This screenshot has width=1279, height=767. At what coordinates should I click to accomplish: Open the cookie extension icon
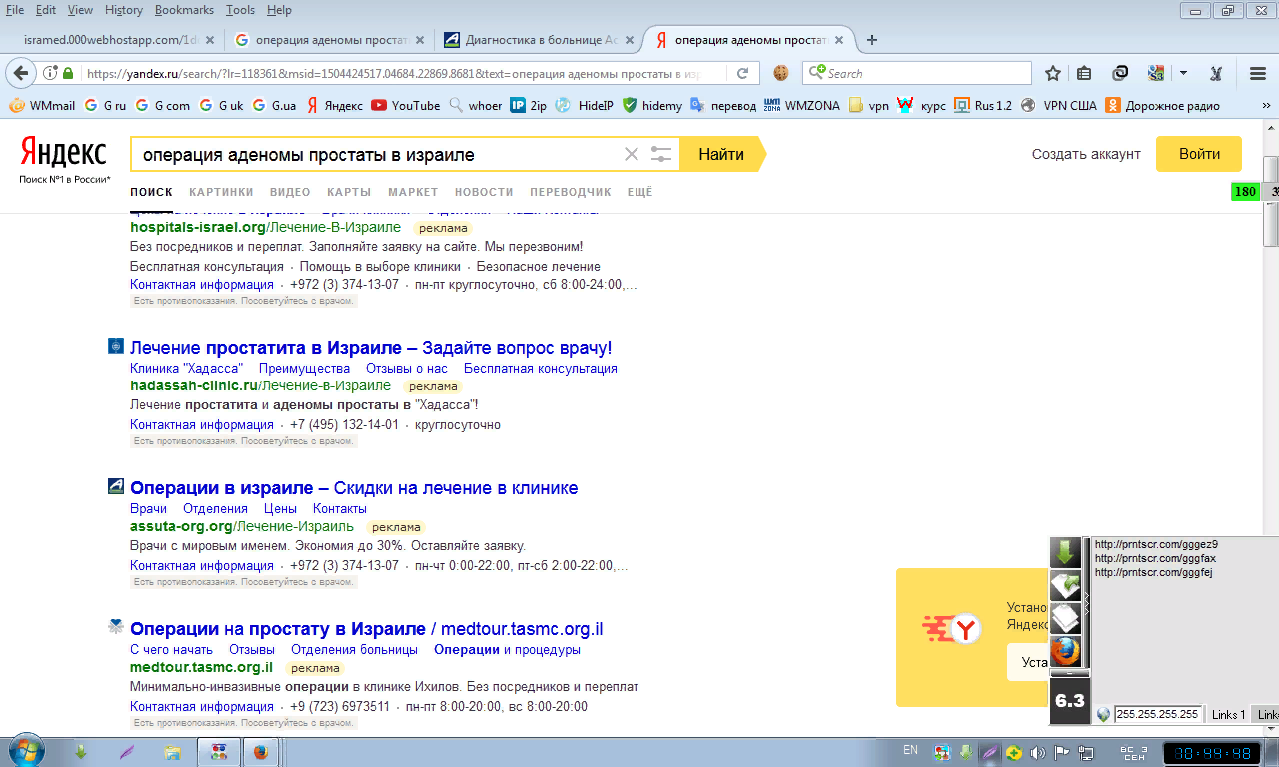[x=781, y=73]
